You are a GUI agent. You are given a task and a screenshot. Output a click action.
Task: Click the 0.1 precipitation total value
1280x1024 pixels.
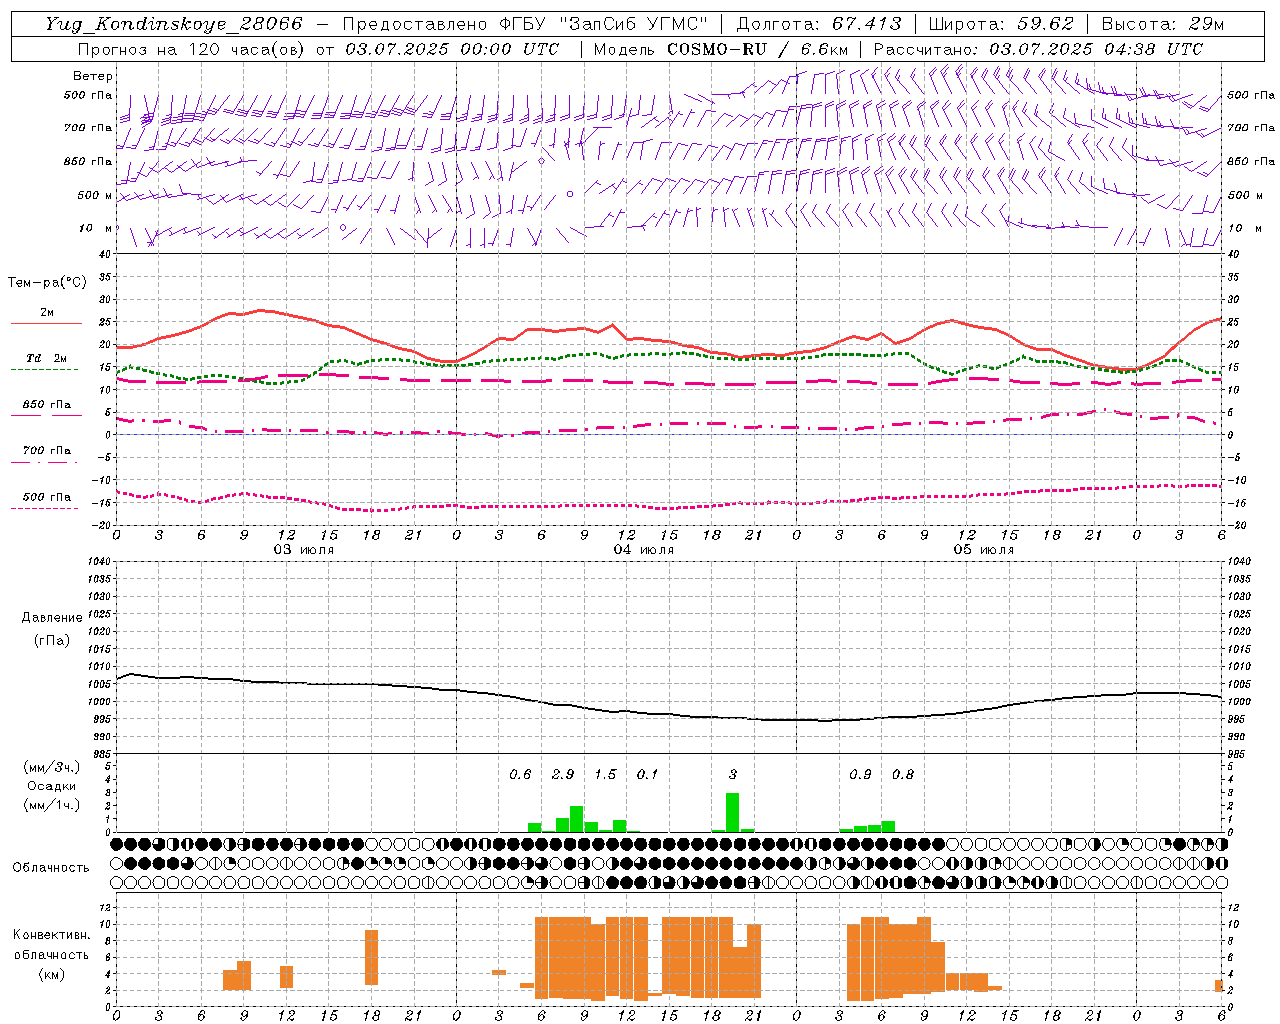click(648, 774)
